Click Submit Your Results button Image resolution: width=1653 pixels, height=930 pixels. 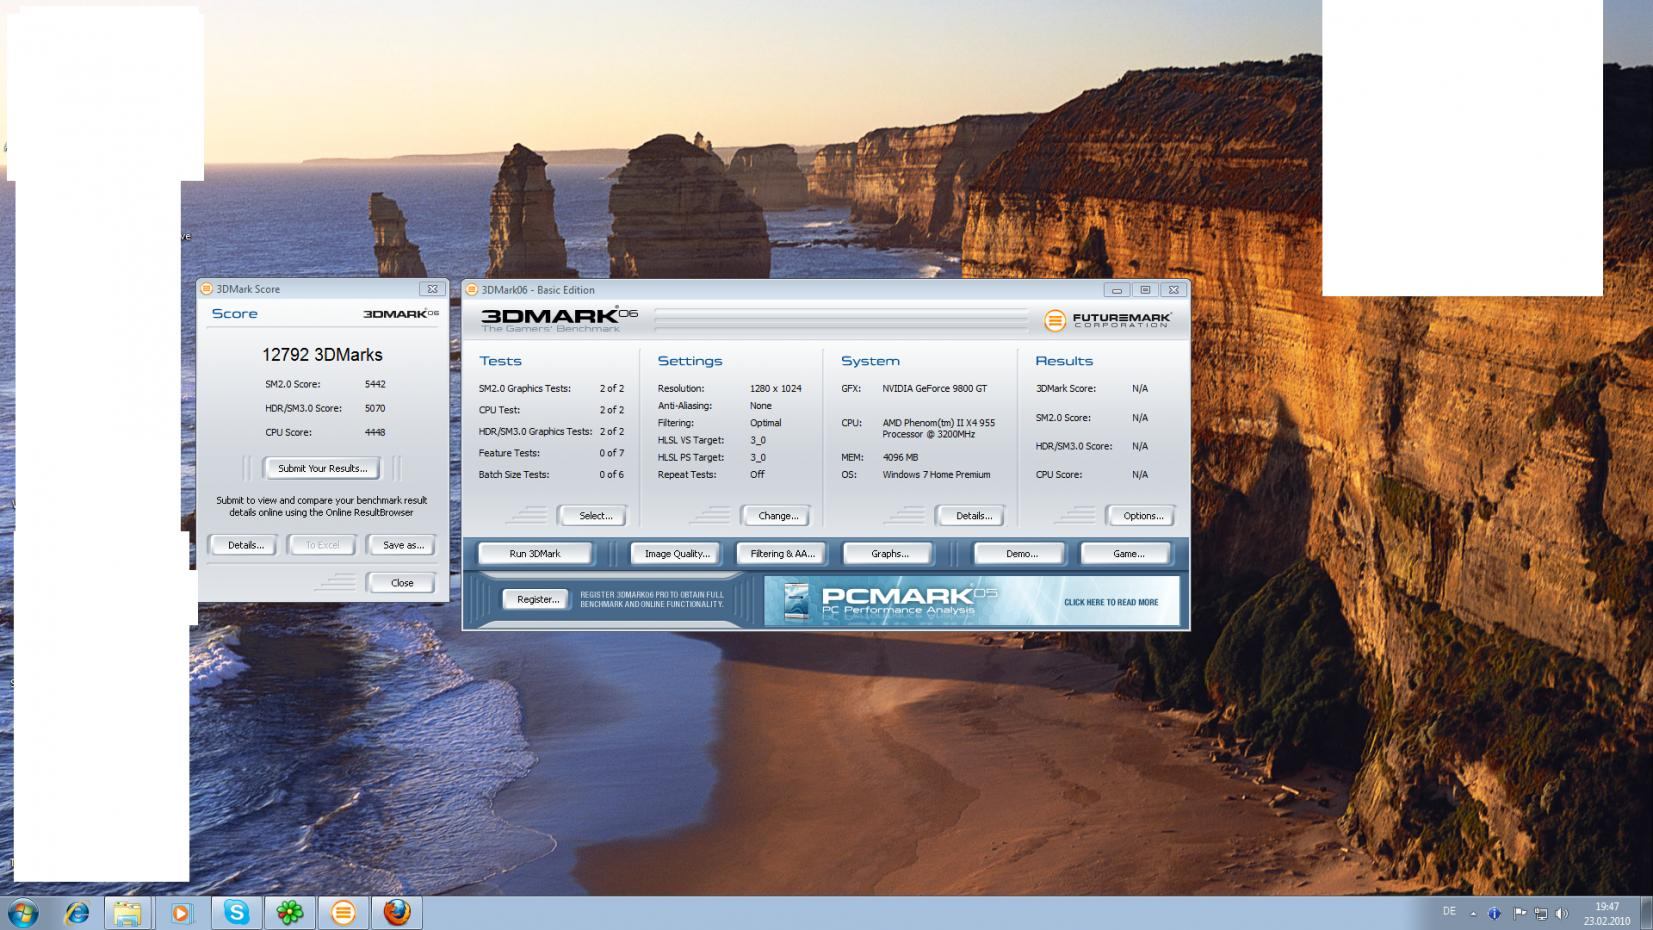click(322, 468)
